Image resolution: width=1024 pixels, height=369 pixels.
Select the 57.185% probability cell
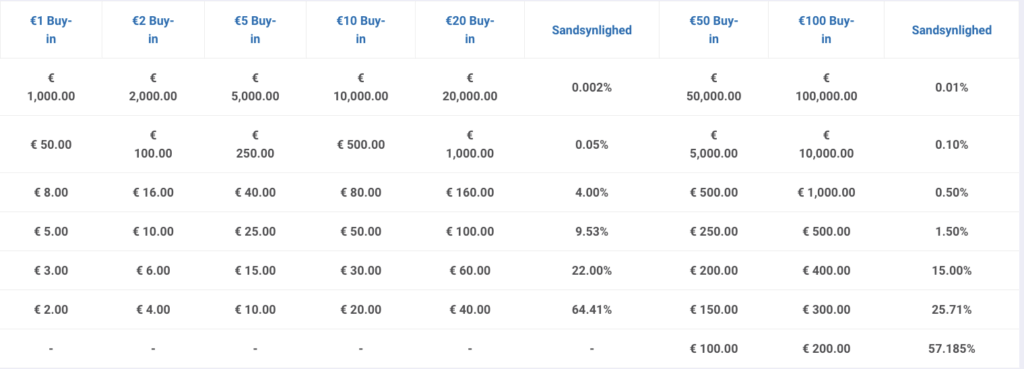(952, 349)
